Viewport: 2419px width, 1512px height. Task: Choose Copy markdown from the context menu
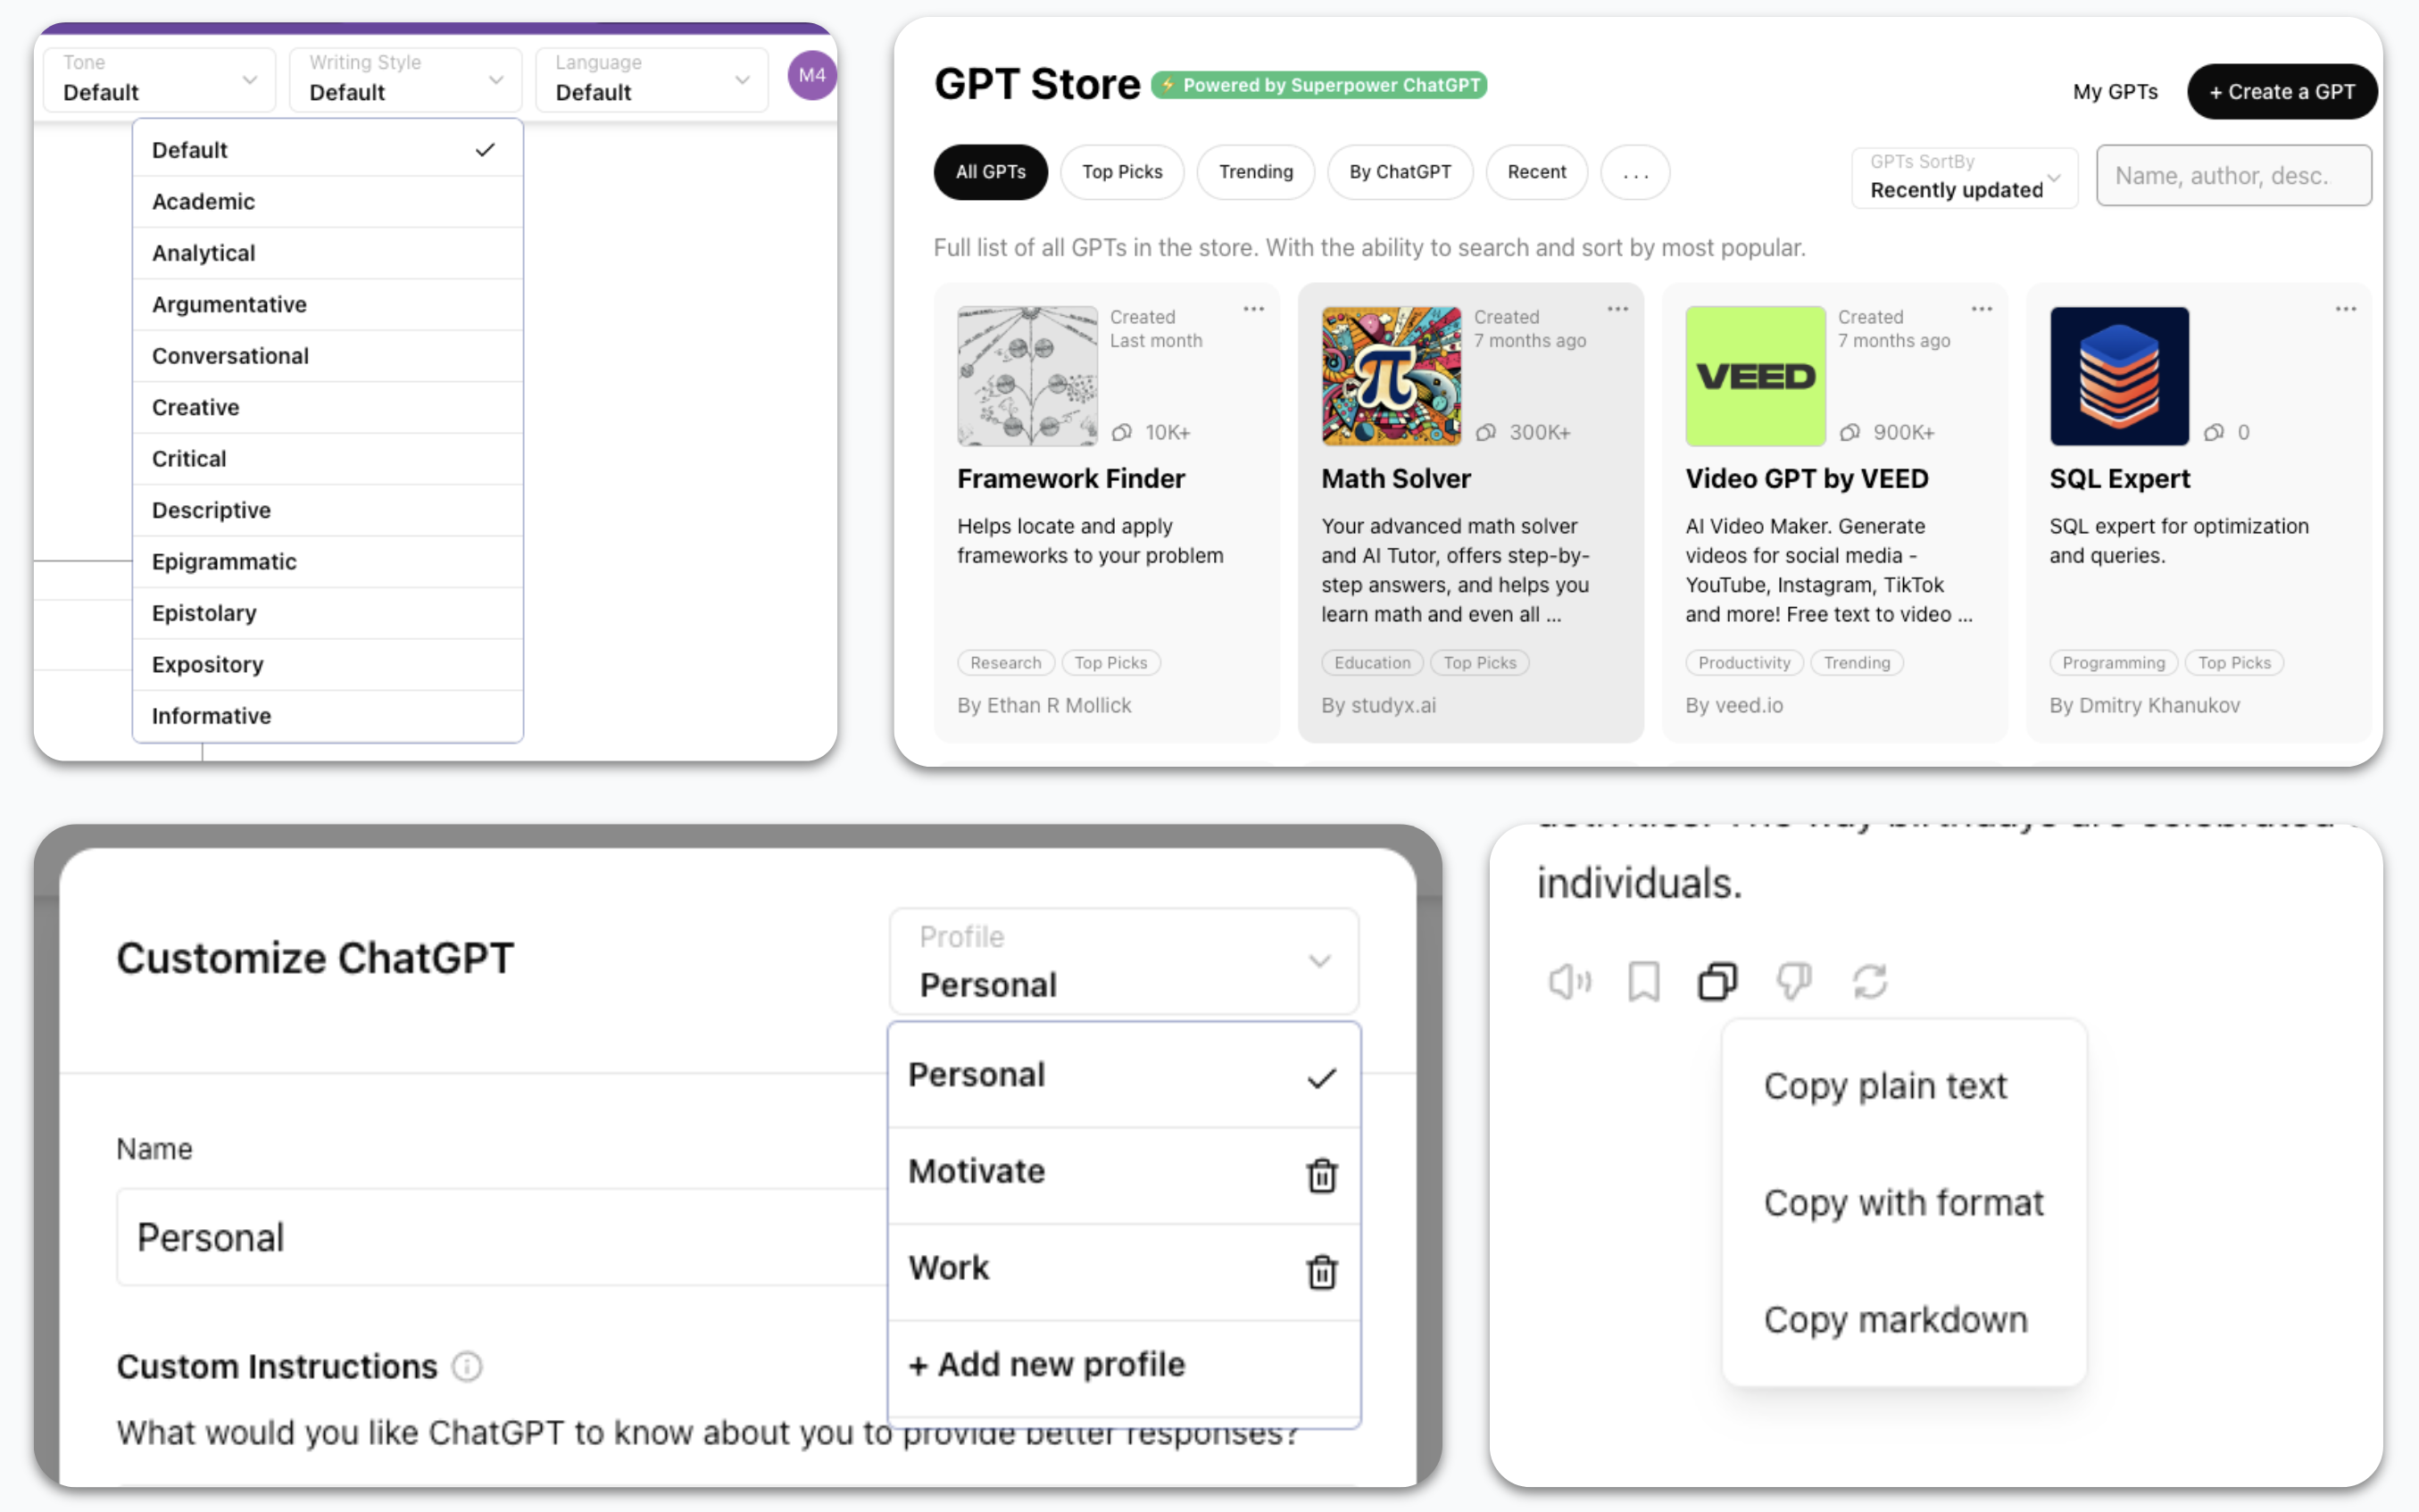[x=1896, y=1319]
